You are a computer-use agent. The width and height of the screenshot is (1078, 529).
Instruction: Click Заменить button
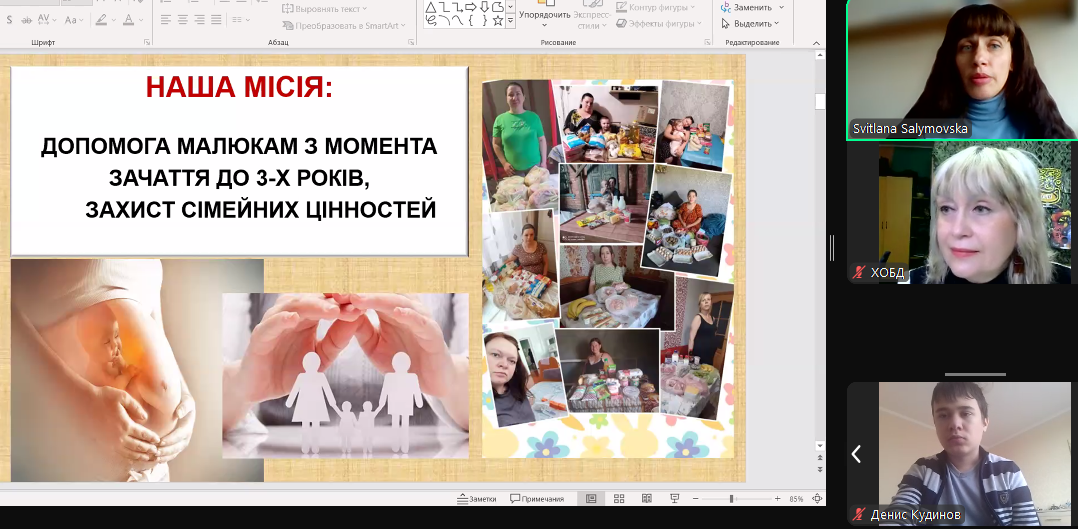coord(746,8)
